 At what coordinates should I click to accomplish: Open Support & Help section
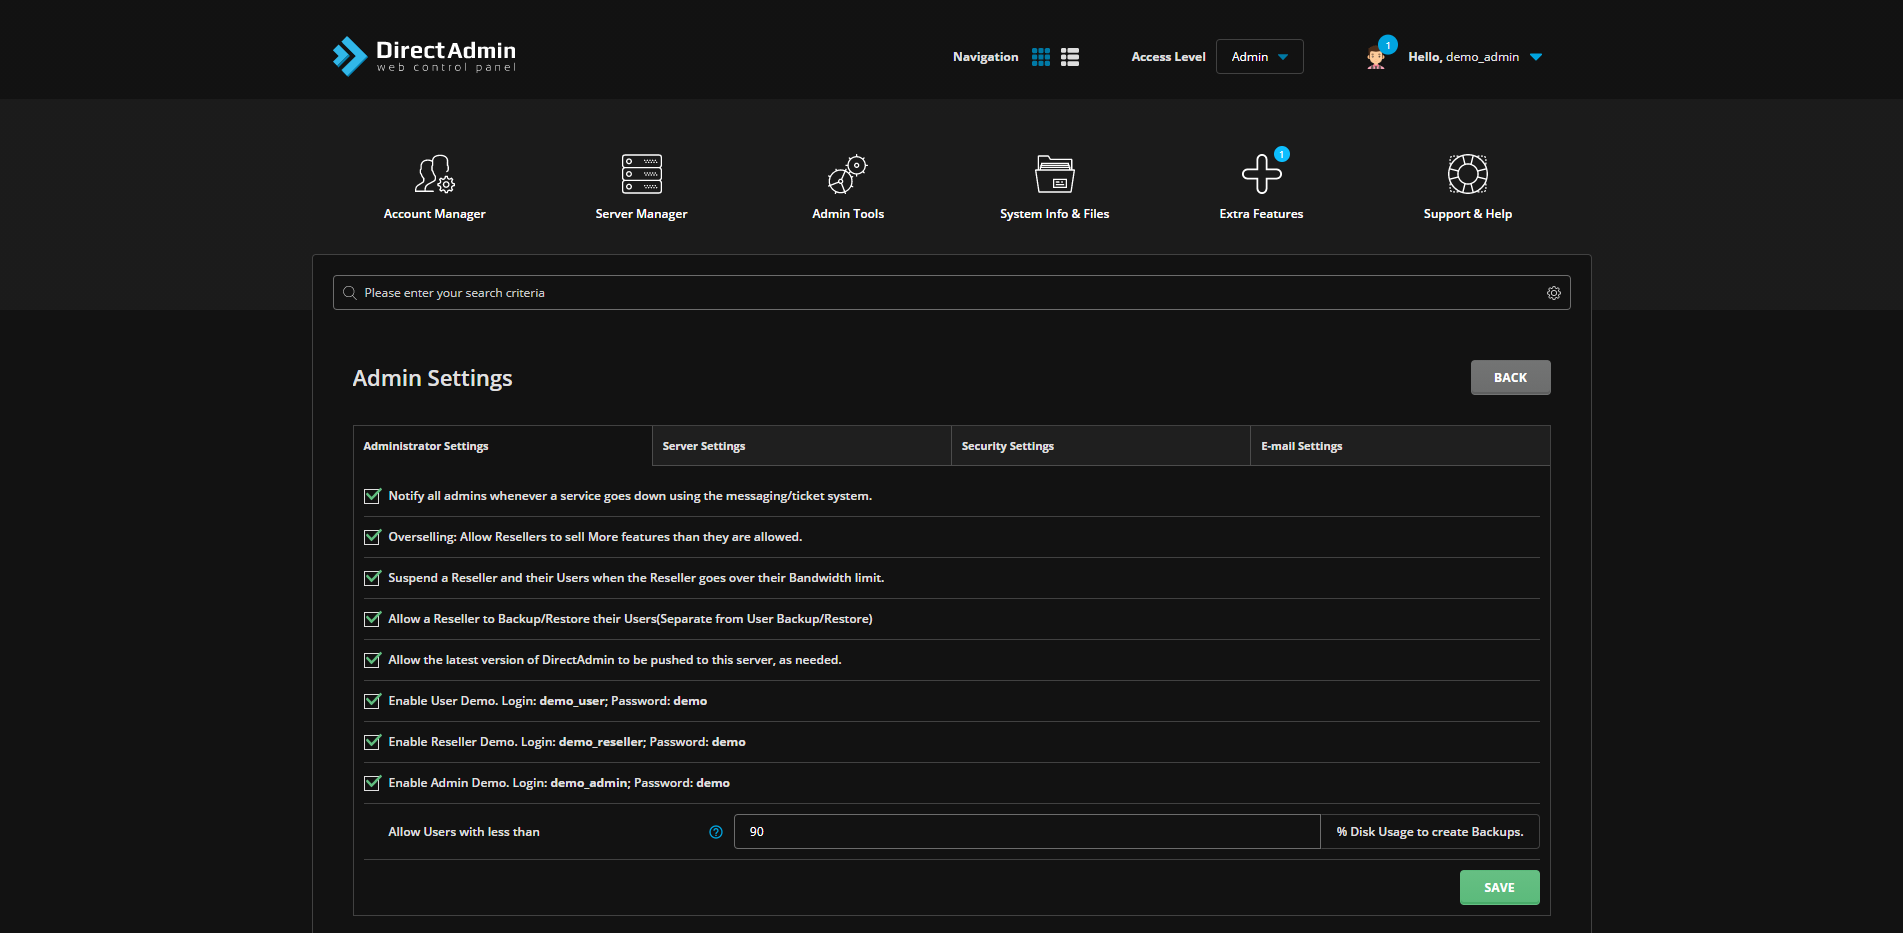[x=1468, y=187]
